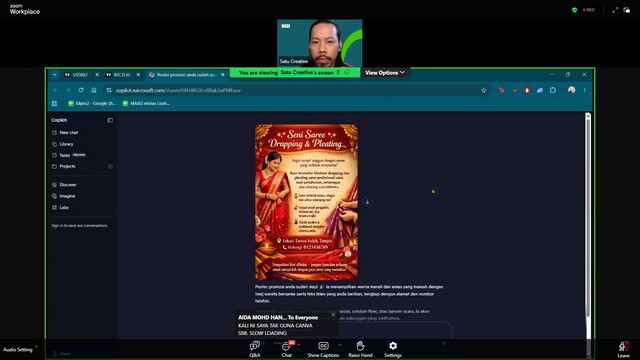Expand the View Options dropdown
Screen dimensions: 640x360
(x=384, y=73)
